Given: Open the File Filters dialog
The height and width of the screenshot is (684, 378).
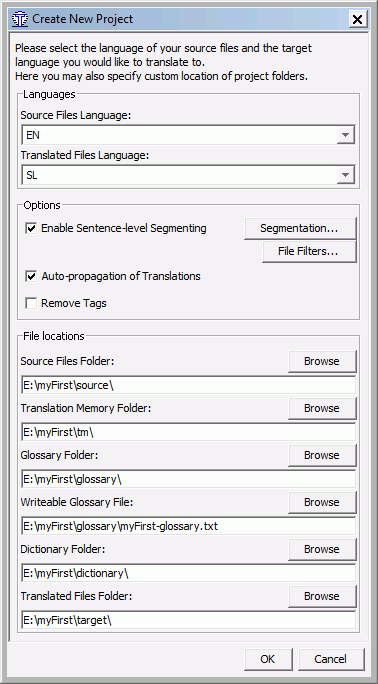Looking at the screenshot, I should click(309, 251).
